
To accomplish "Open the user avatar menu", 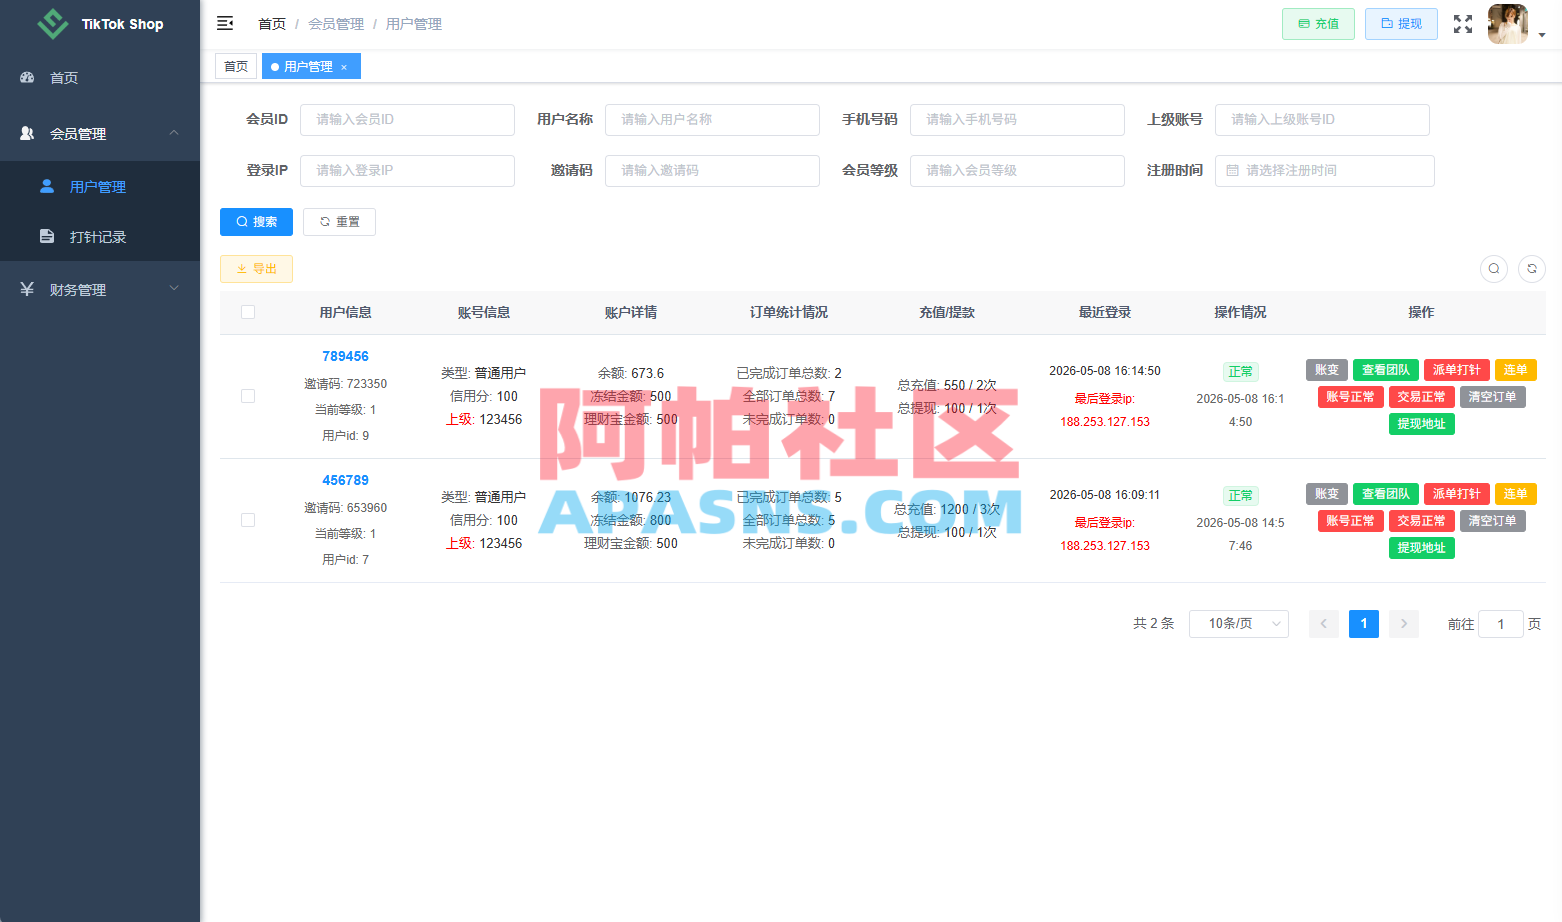I will (1508, 24).
